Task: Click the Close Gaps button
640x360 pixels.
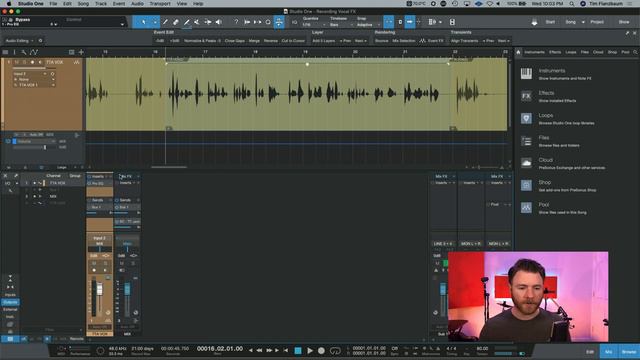Action: pos(235,41)
